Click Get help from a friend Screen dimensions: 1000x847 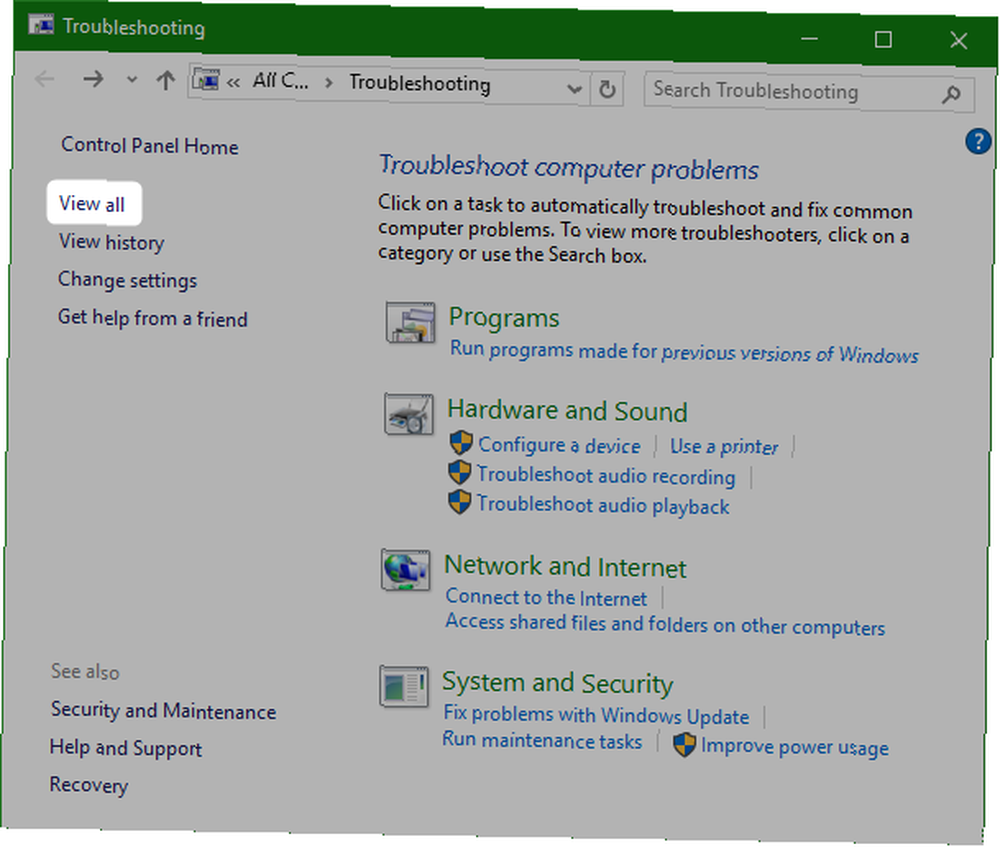152,318
